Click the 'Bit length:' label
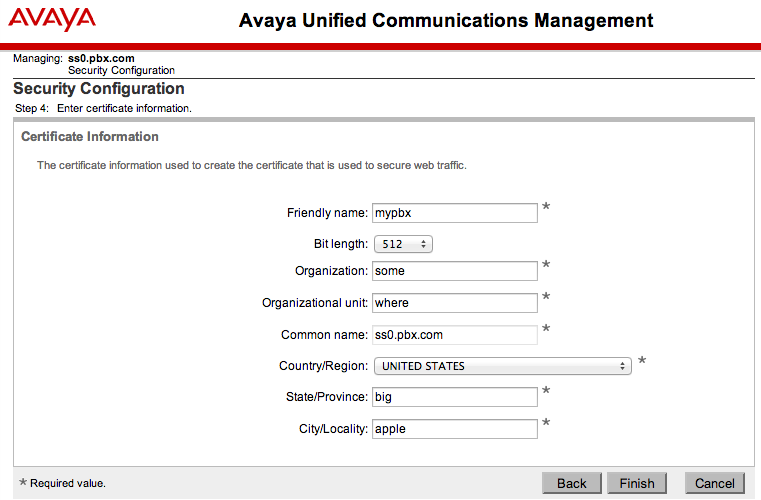Screen dimensions: 761x500 pyautogui.click(x=341, y=244)
